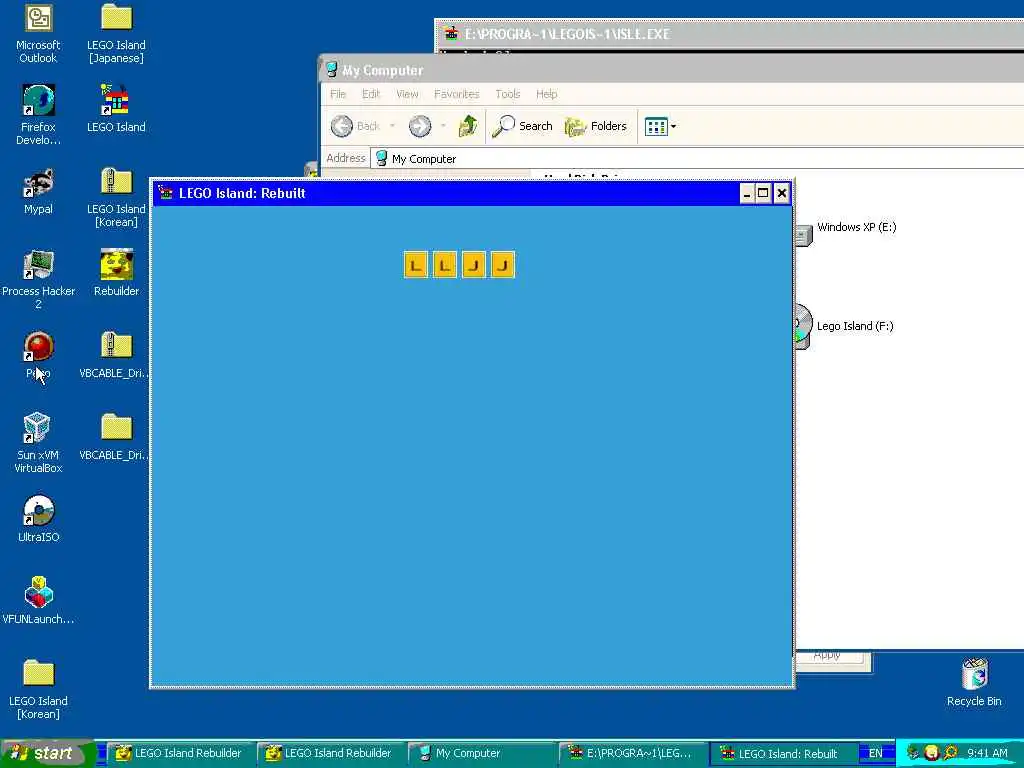This screenshot has width=1024, height=768.
Task: Switch to My Computer taskbar button
Action: tap(480, 753)
